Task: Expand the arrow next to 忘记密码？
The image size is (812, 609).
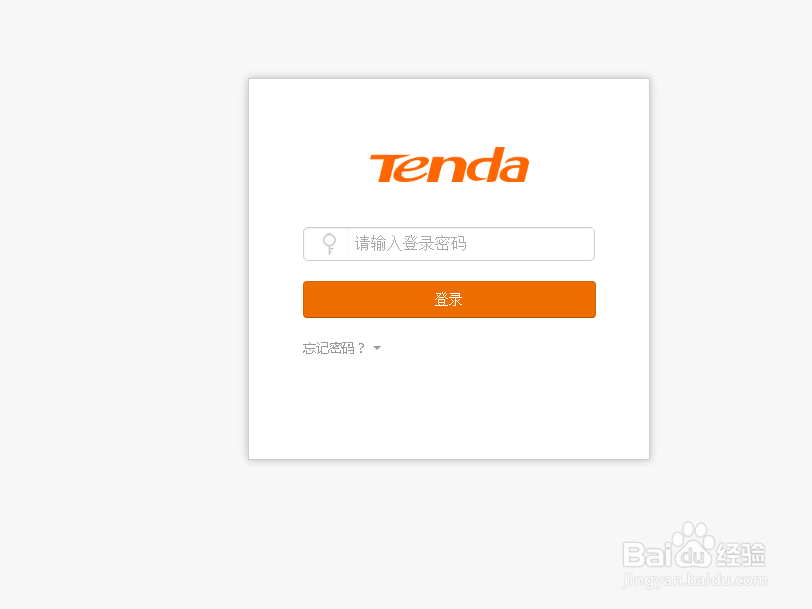Action: 377,348
